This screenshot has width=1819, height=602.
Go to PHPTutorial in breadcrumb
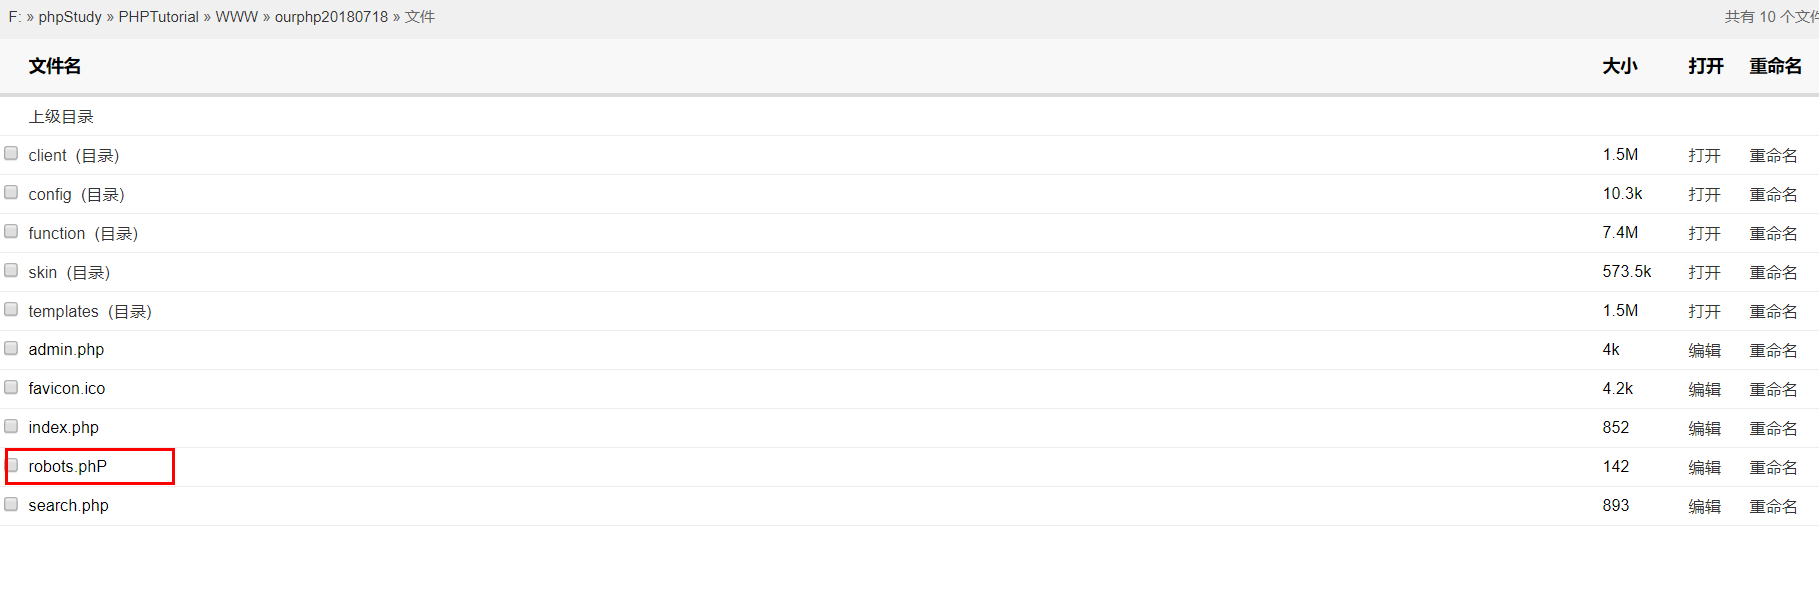pos(158,17)
